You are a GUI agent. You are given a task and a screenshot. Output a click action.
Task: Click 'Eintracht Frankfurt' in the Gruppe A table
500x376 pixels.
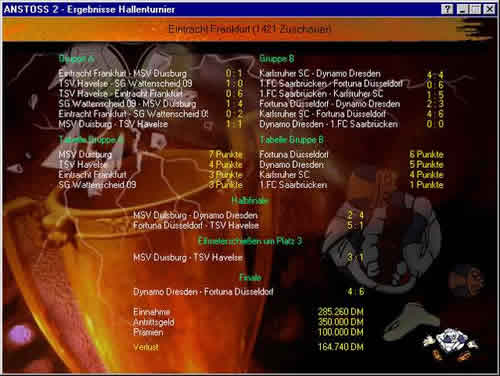tap(92, 174)
